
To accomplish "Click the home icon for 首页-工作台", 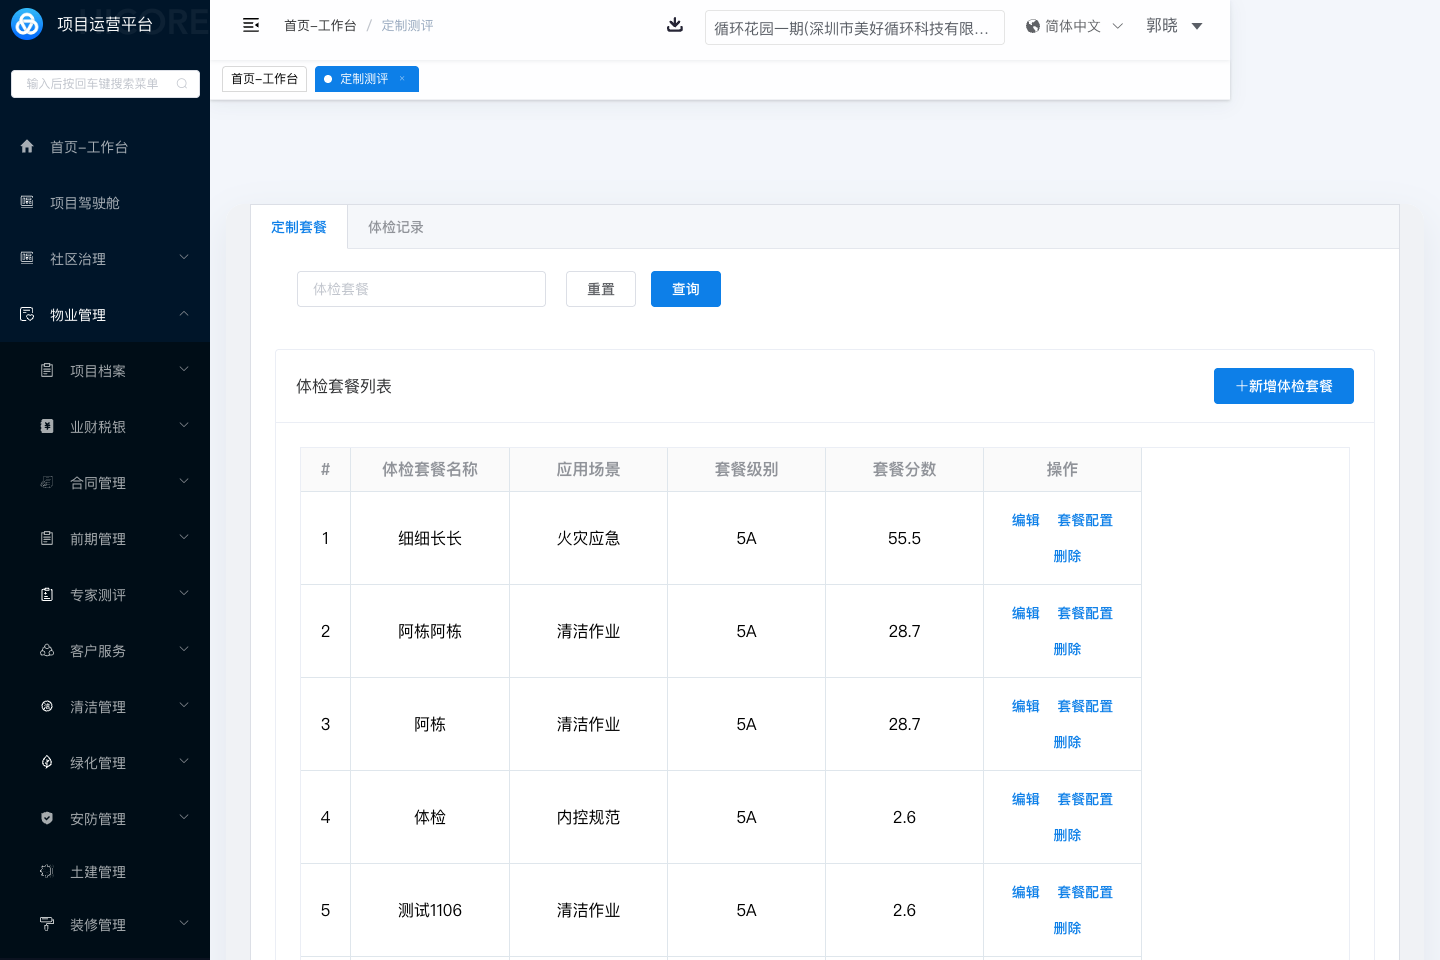I will pyautogui.click(x=27, y=147).
